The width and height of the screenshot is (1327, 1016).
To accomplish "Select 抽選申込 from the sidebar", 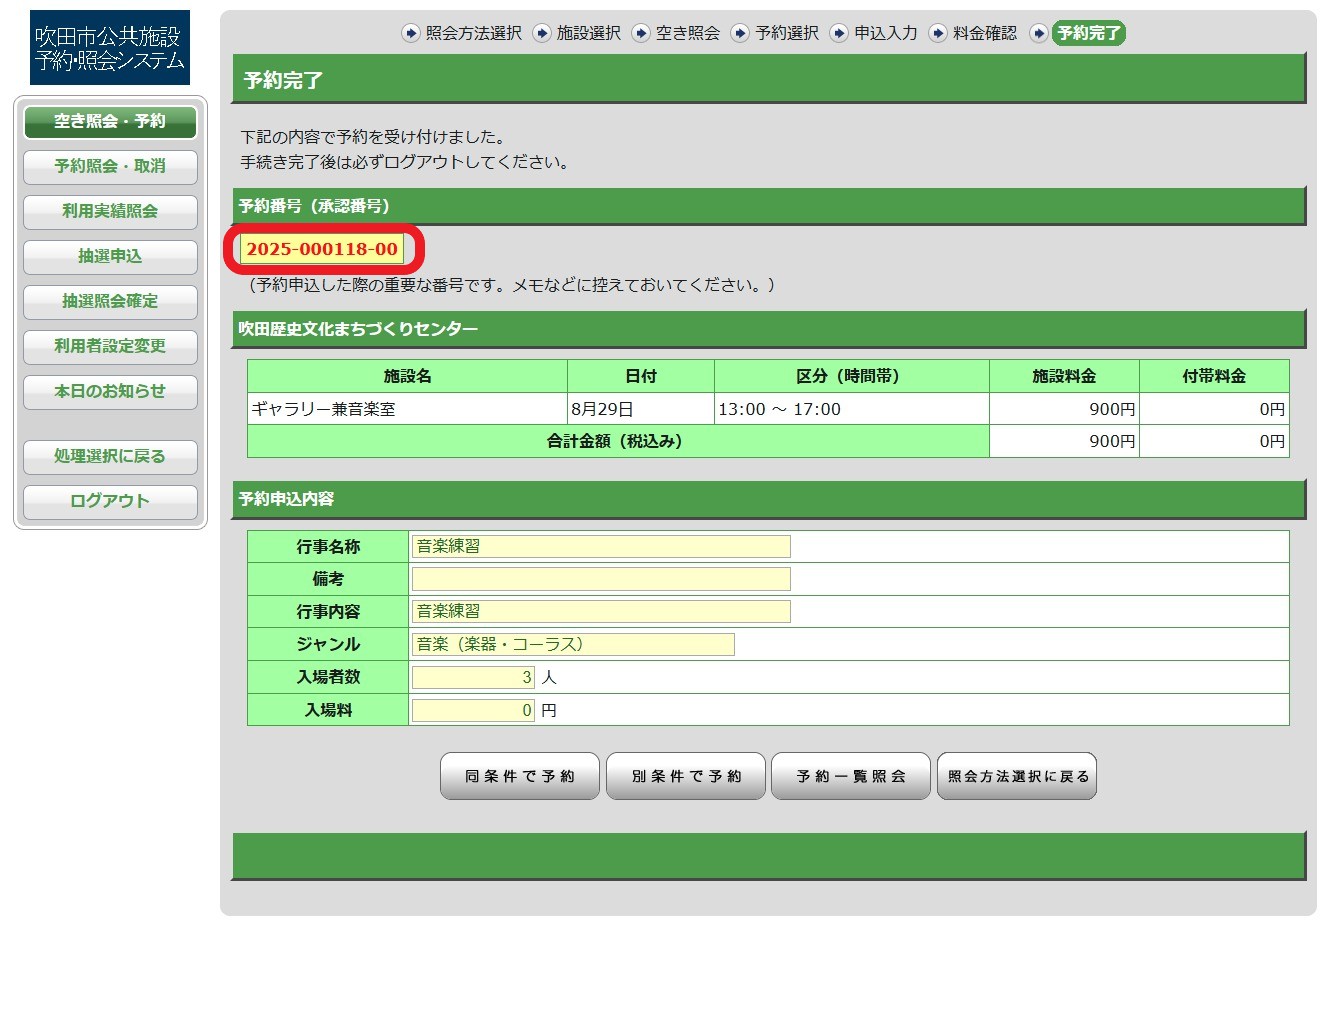I will point(110,257).
